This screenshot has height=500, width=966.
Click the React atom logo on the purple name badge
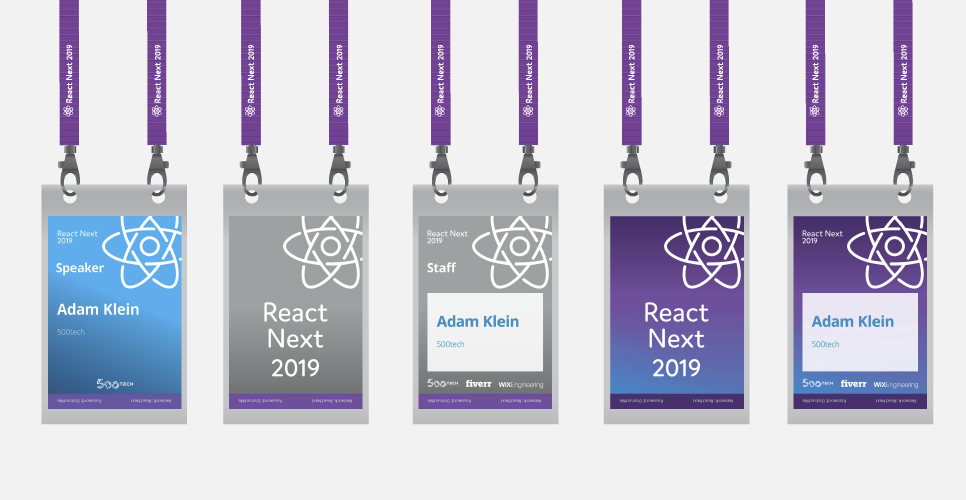pos(887,252)
